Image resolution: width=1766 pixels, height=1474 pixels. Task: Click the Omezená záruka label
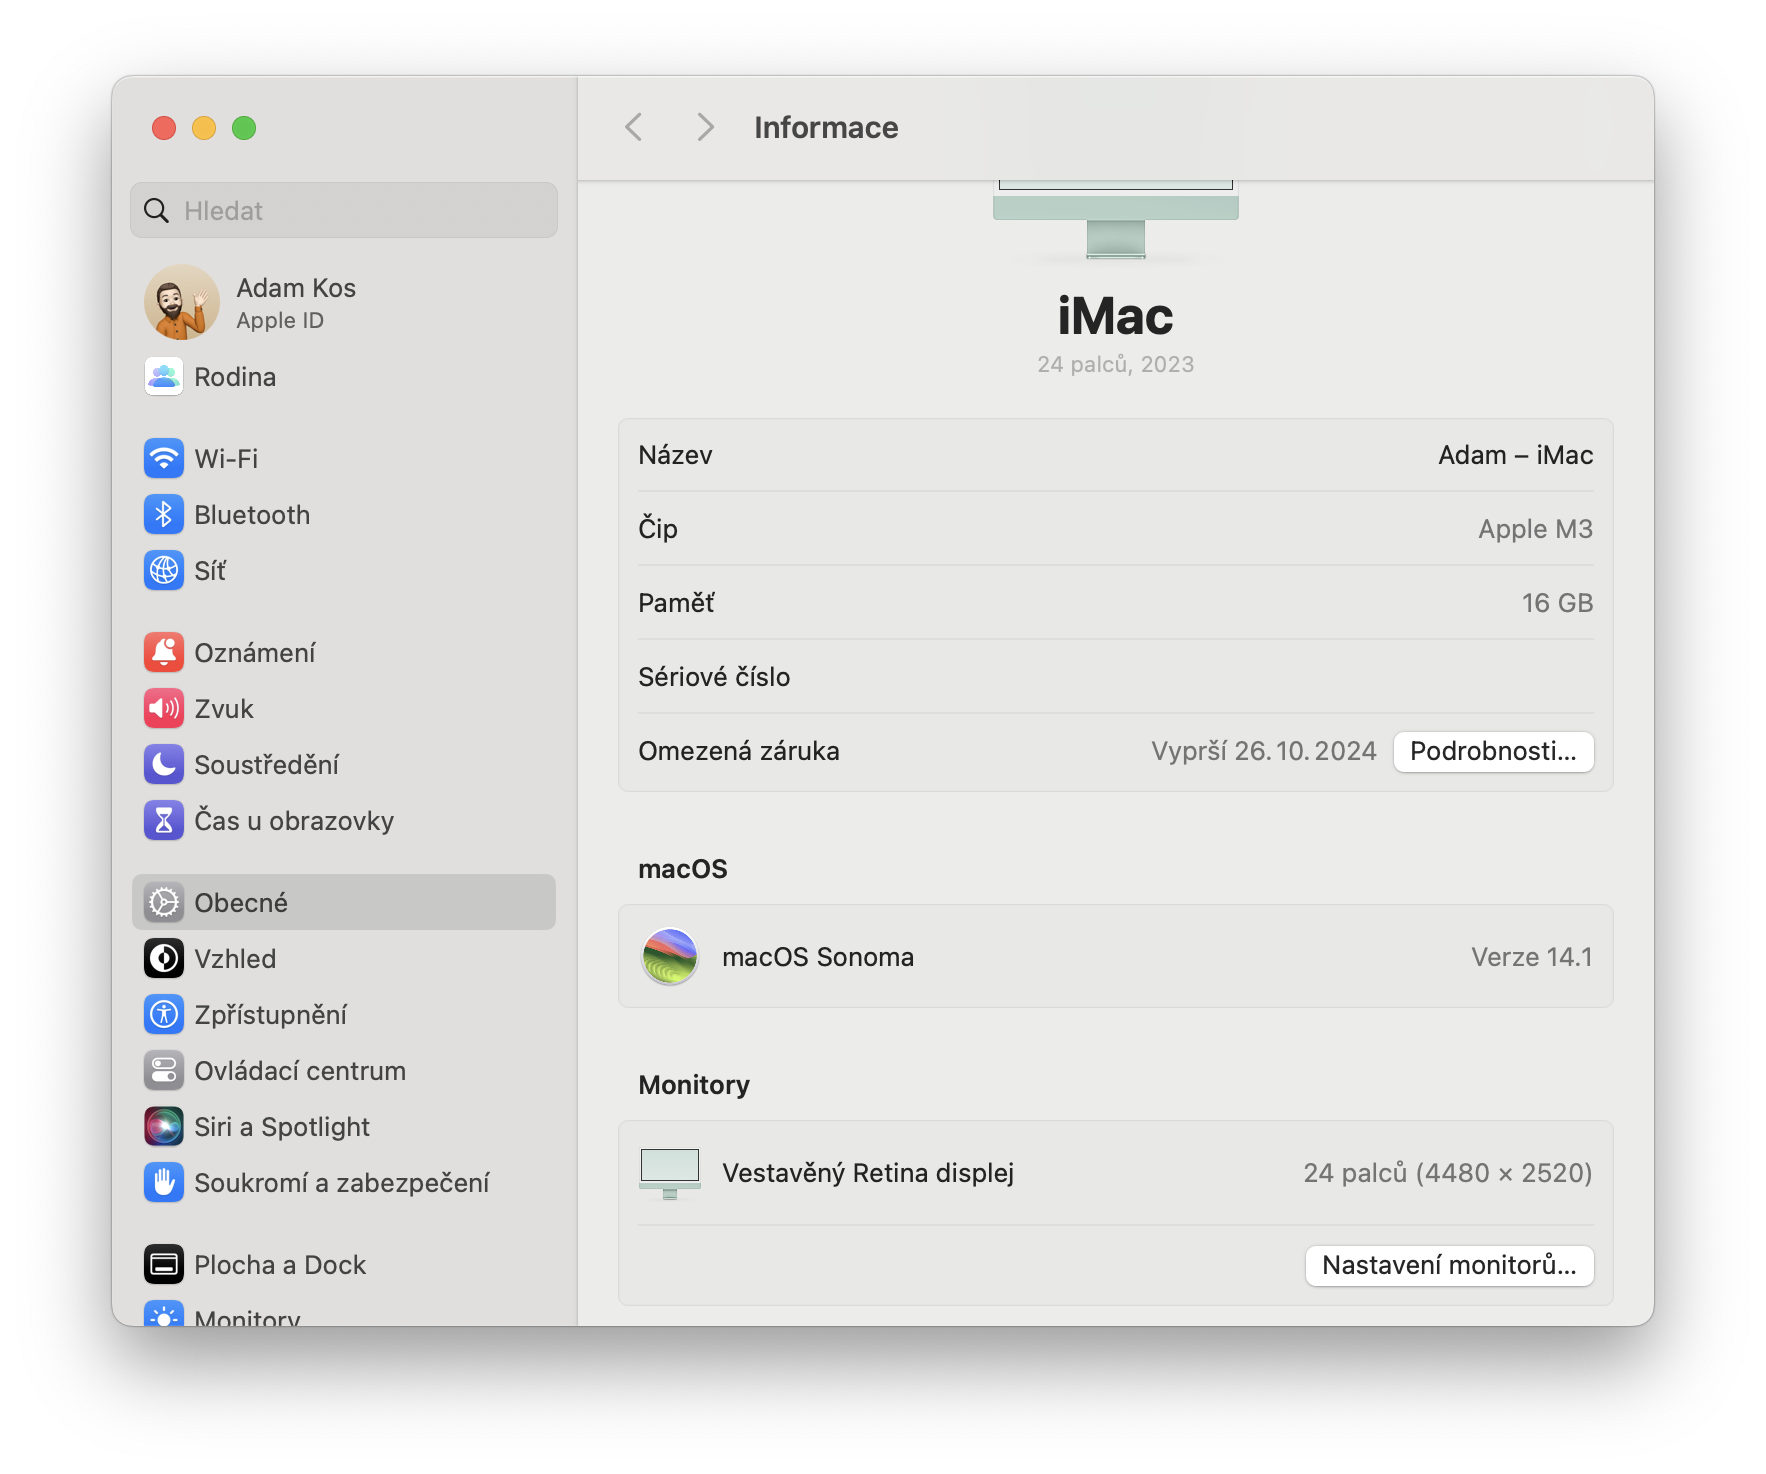(x=739, y=751)
